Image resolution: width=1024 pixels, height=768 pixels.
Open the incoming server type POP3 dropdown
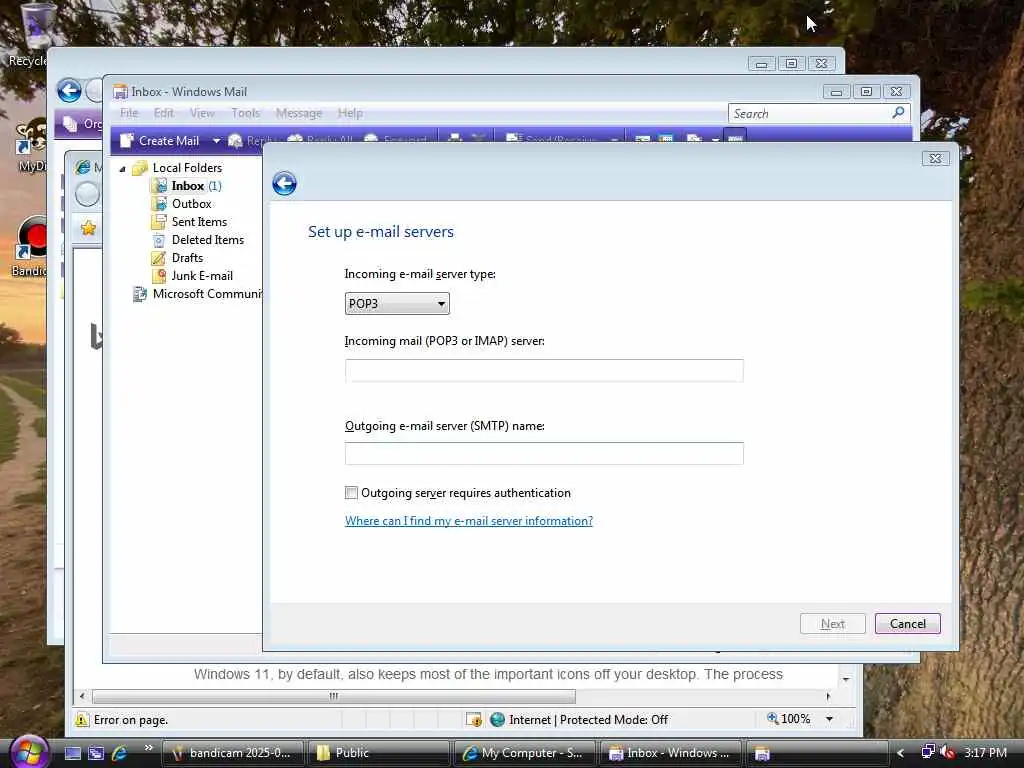coord(396,304)
